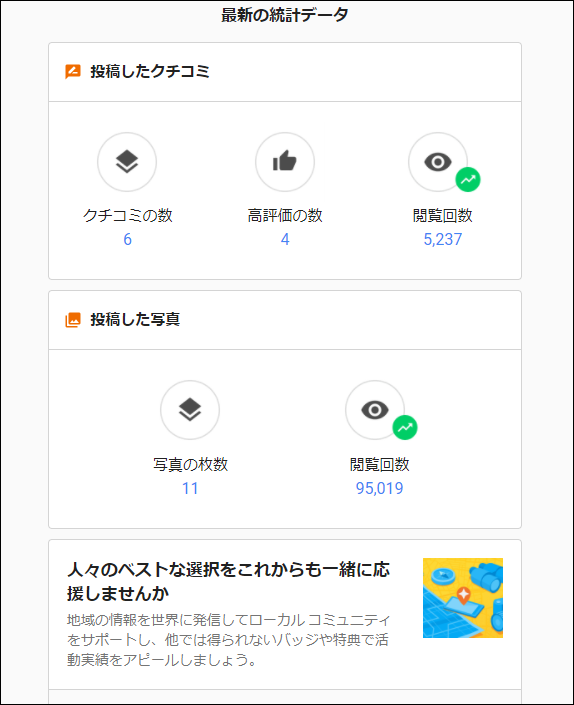Click the eye icon under 投稿したクチコミ
The height and width of the screenshot is (705, 574).
[x=438, y=162]
